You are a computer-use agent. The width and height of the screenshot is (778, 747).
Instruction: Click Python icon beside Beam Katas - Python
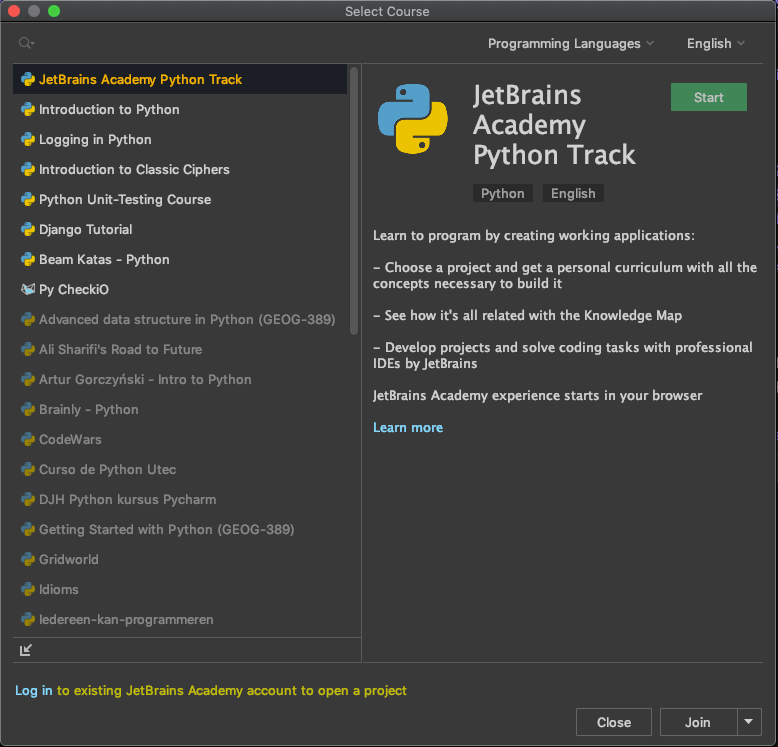click(28, 259)
